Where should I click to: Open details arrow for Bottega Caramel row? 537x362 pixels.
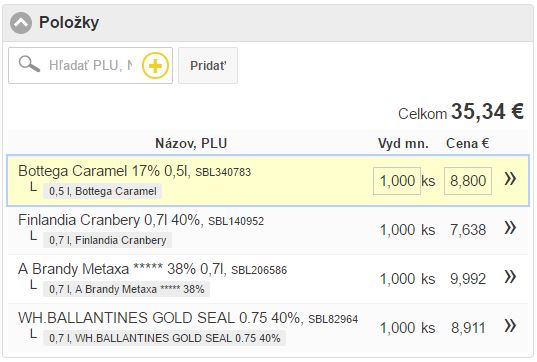click(x=510, y=179)
